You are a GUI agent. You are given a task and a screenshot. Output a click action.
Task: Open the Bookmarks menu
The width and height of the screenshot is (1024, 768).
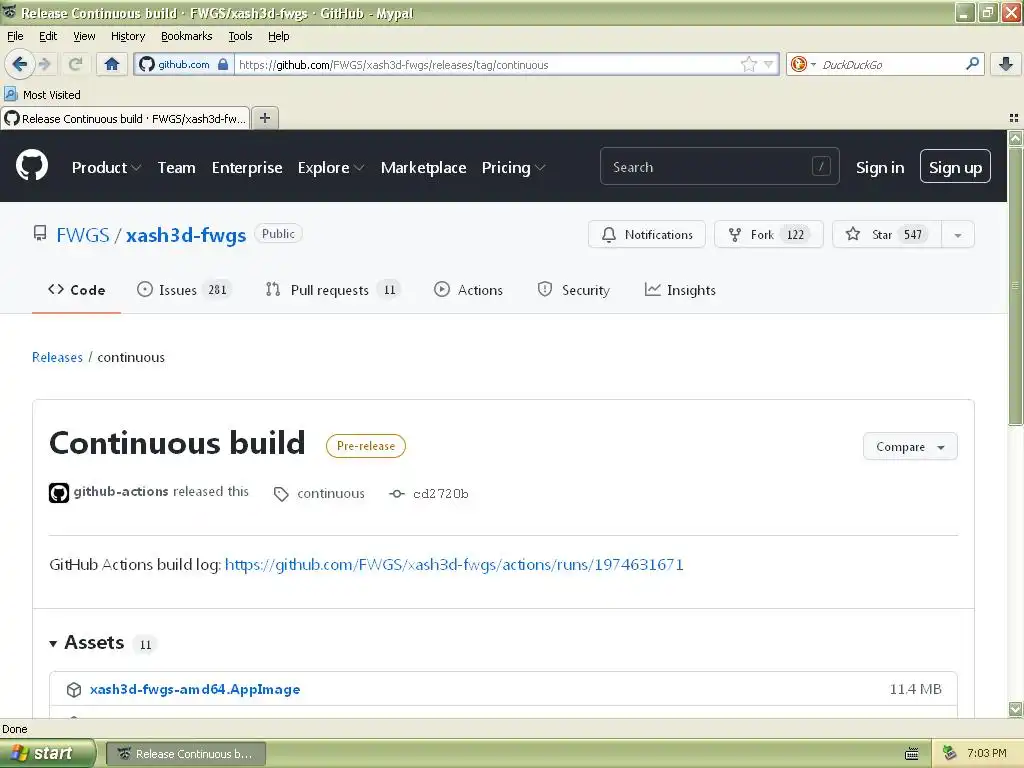click(x=186, y=37)
